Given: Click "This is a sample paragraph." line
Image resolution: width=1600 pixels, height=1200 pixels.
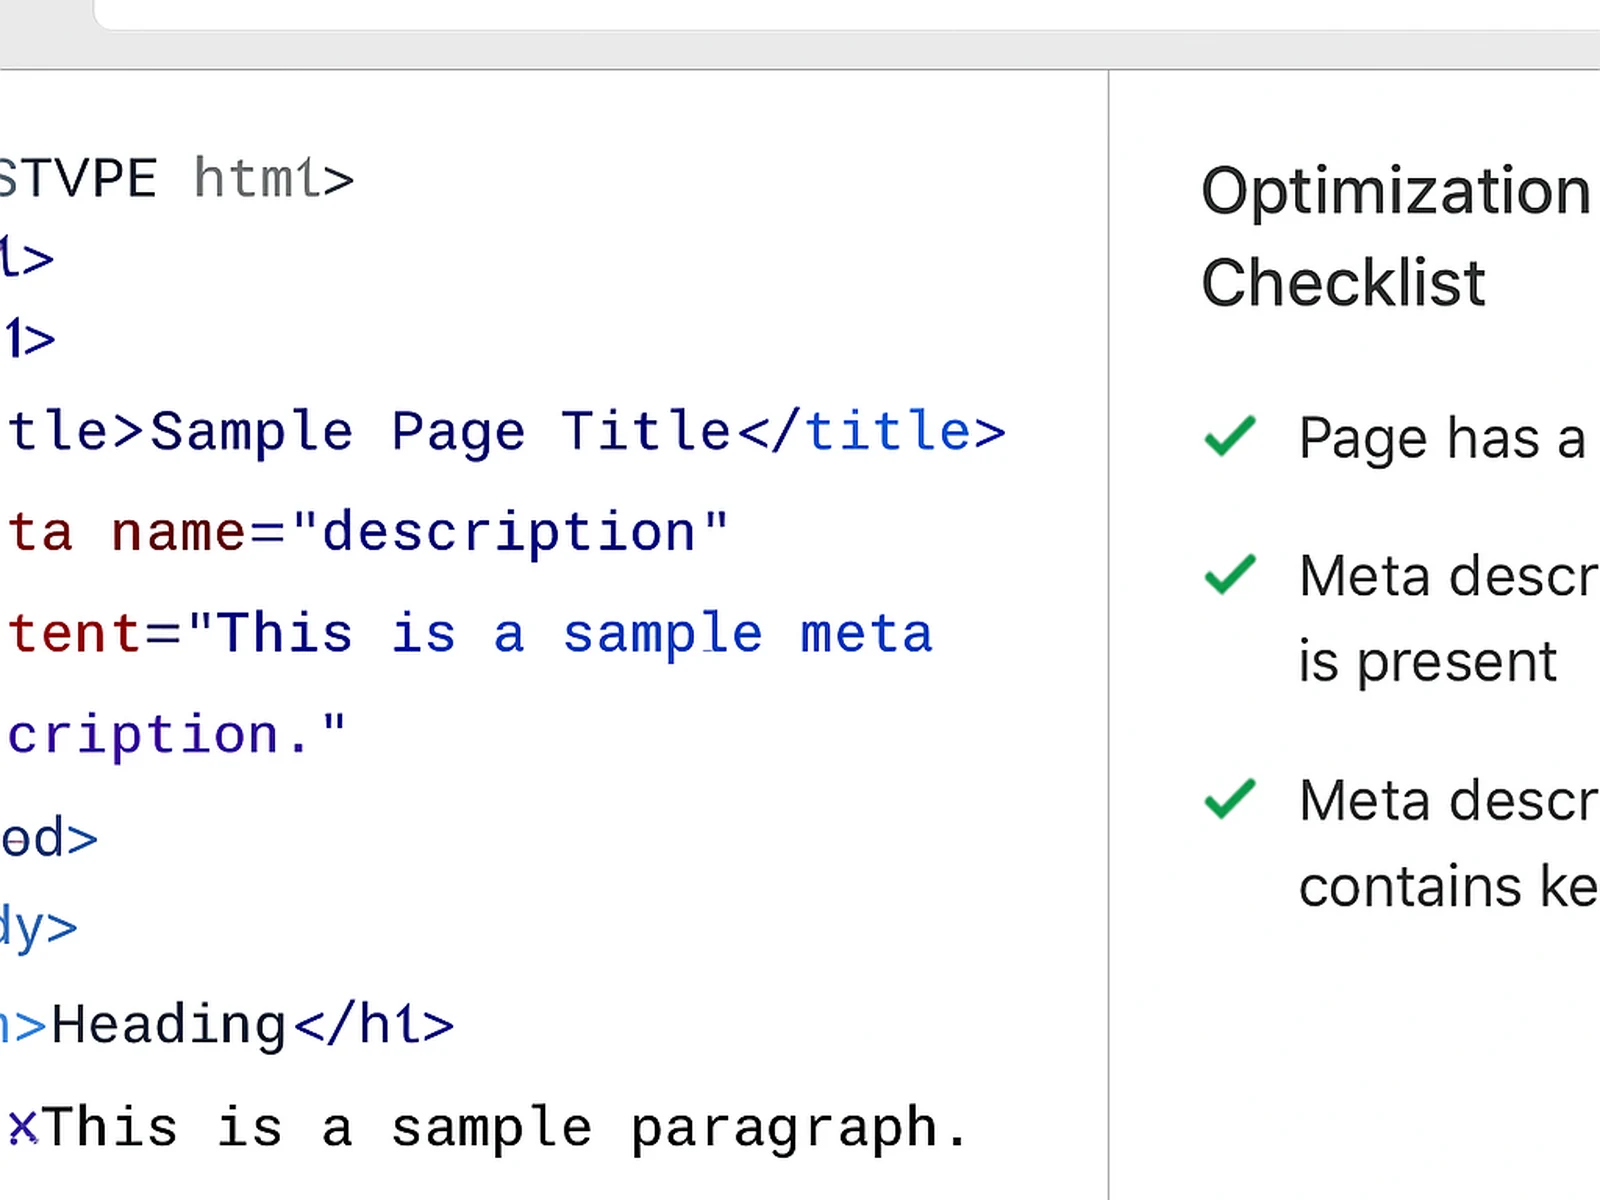Looking at the screenshot, I should 505,1128.
